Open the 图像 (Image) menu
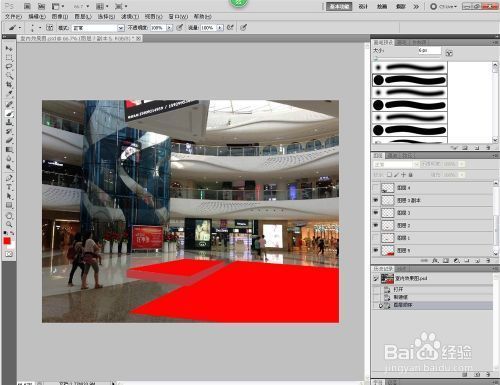Image resolution: width=500 pixels, height=385 pixels. [60, 16]
